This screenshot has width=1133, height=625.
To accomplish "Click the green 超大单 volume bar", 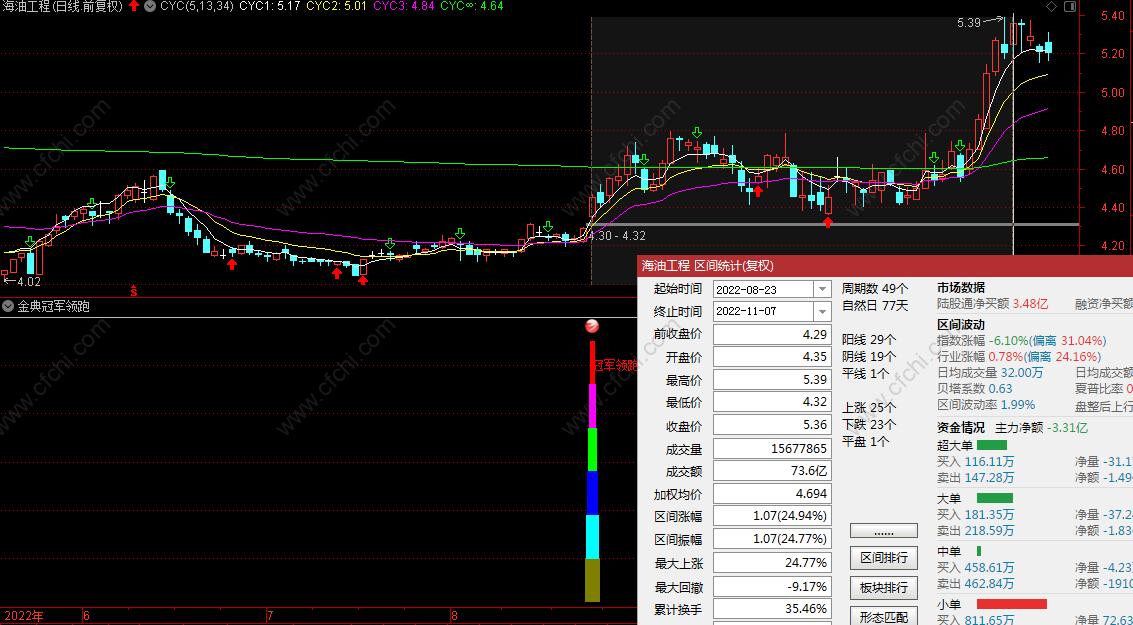I will (x=991, y=445).
